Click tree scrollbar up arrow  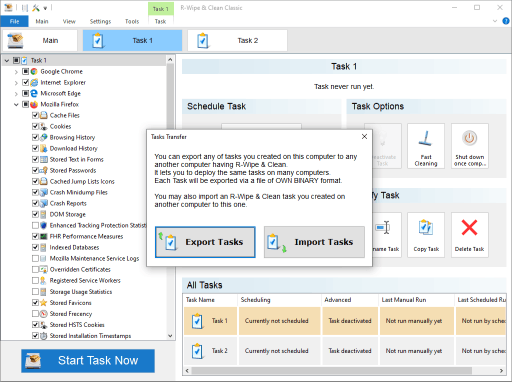pos(170,60)
